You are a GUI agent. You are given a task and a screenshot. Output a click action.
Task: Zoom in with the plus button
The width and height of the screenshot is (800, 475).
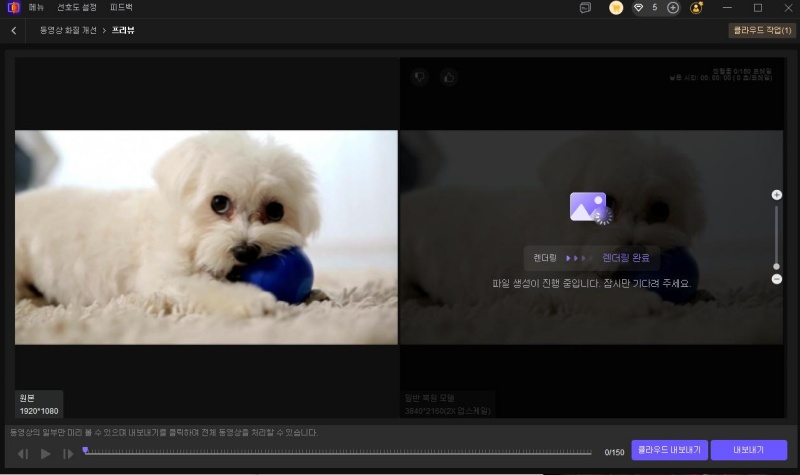coord(777,195)
